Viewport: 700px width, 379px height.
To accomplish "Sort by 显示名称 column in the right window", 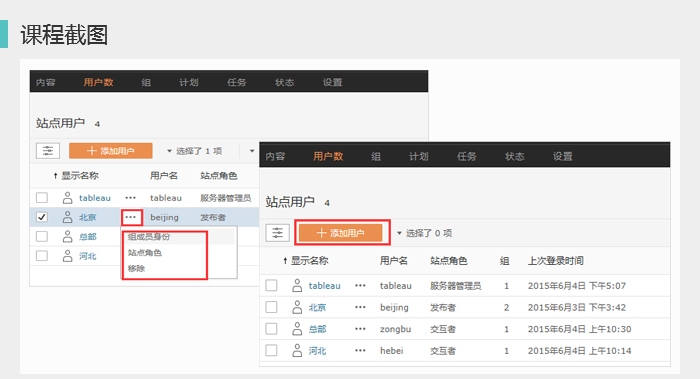I will [306, 261].
